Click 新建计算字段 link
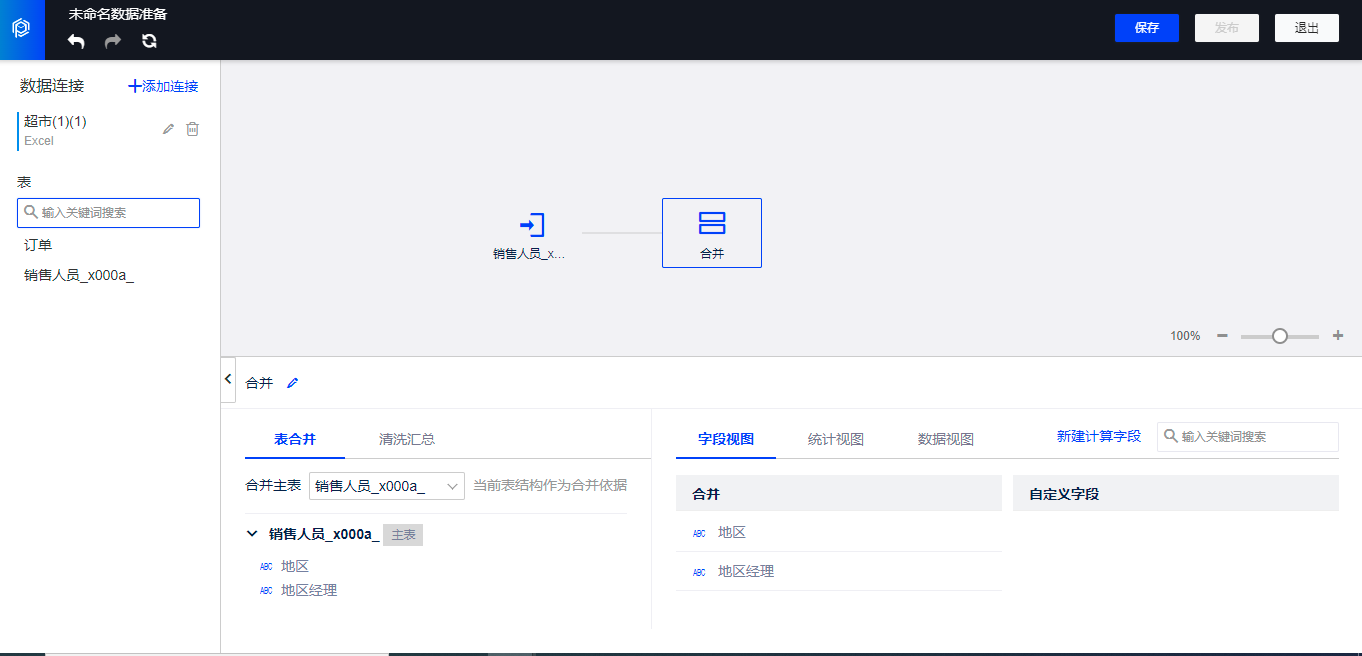Image resolution: width=1362 pixels, height=656 pixels. point(1099,436)
